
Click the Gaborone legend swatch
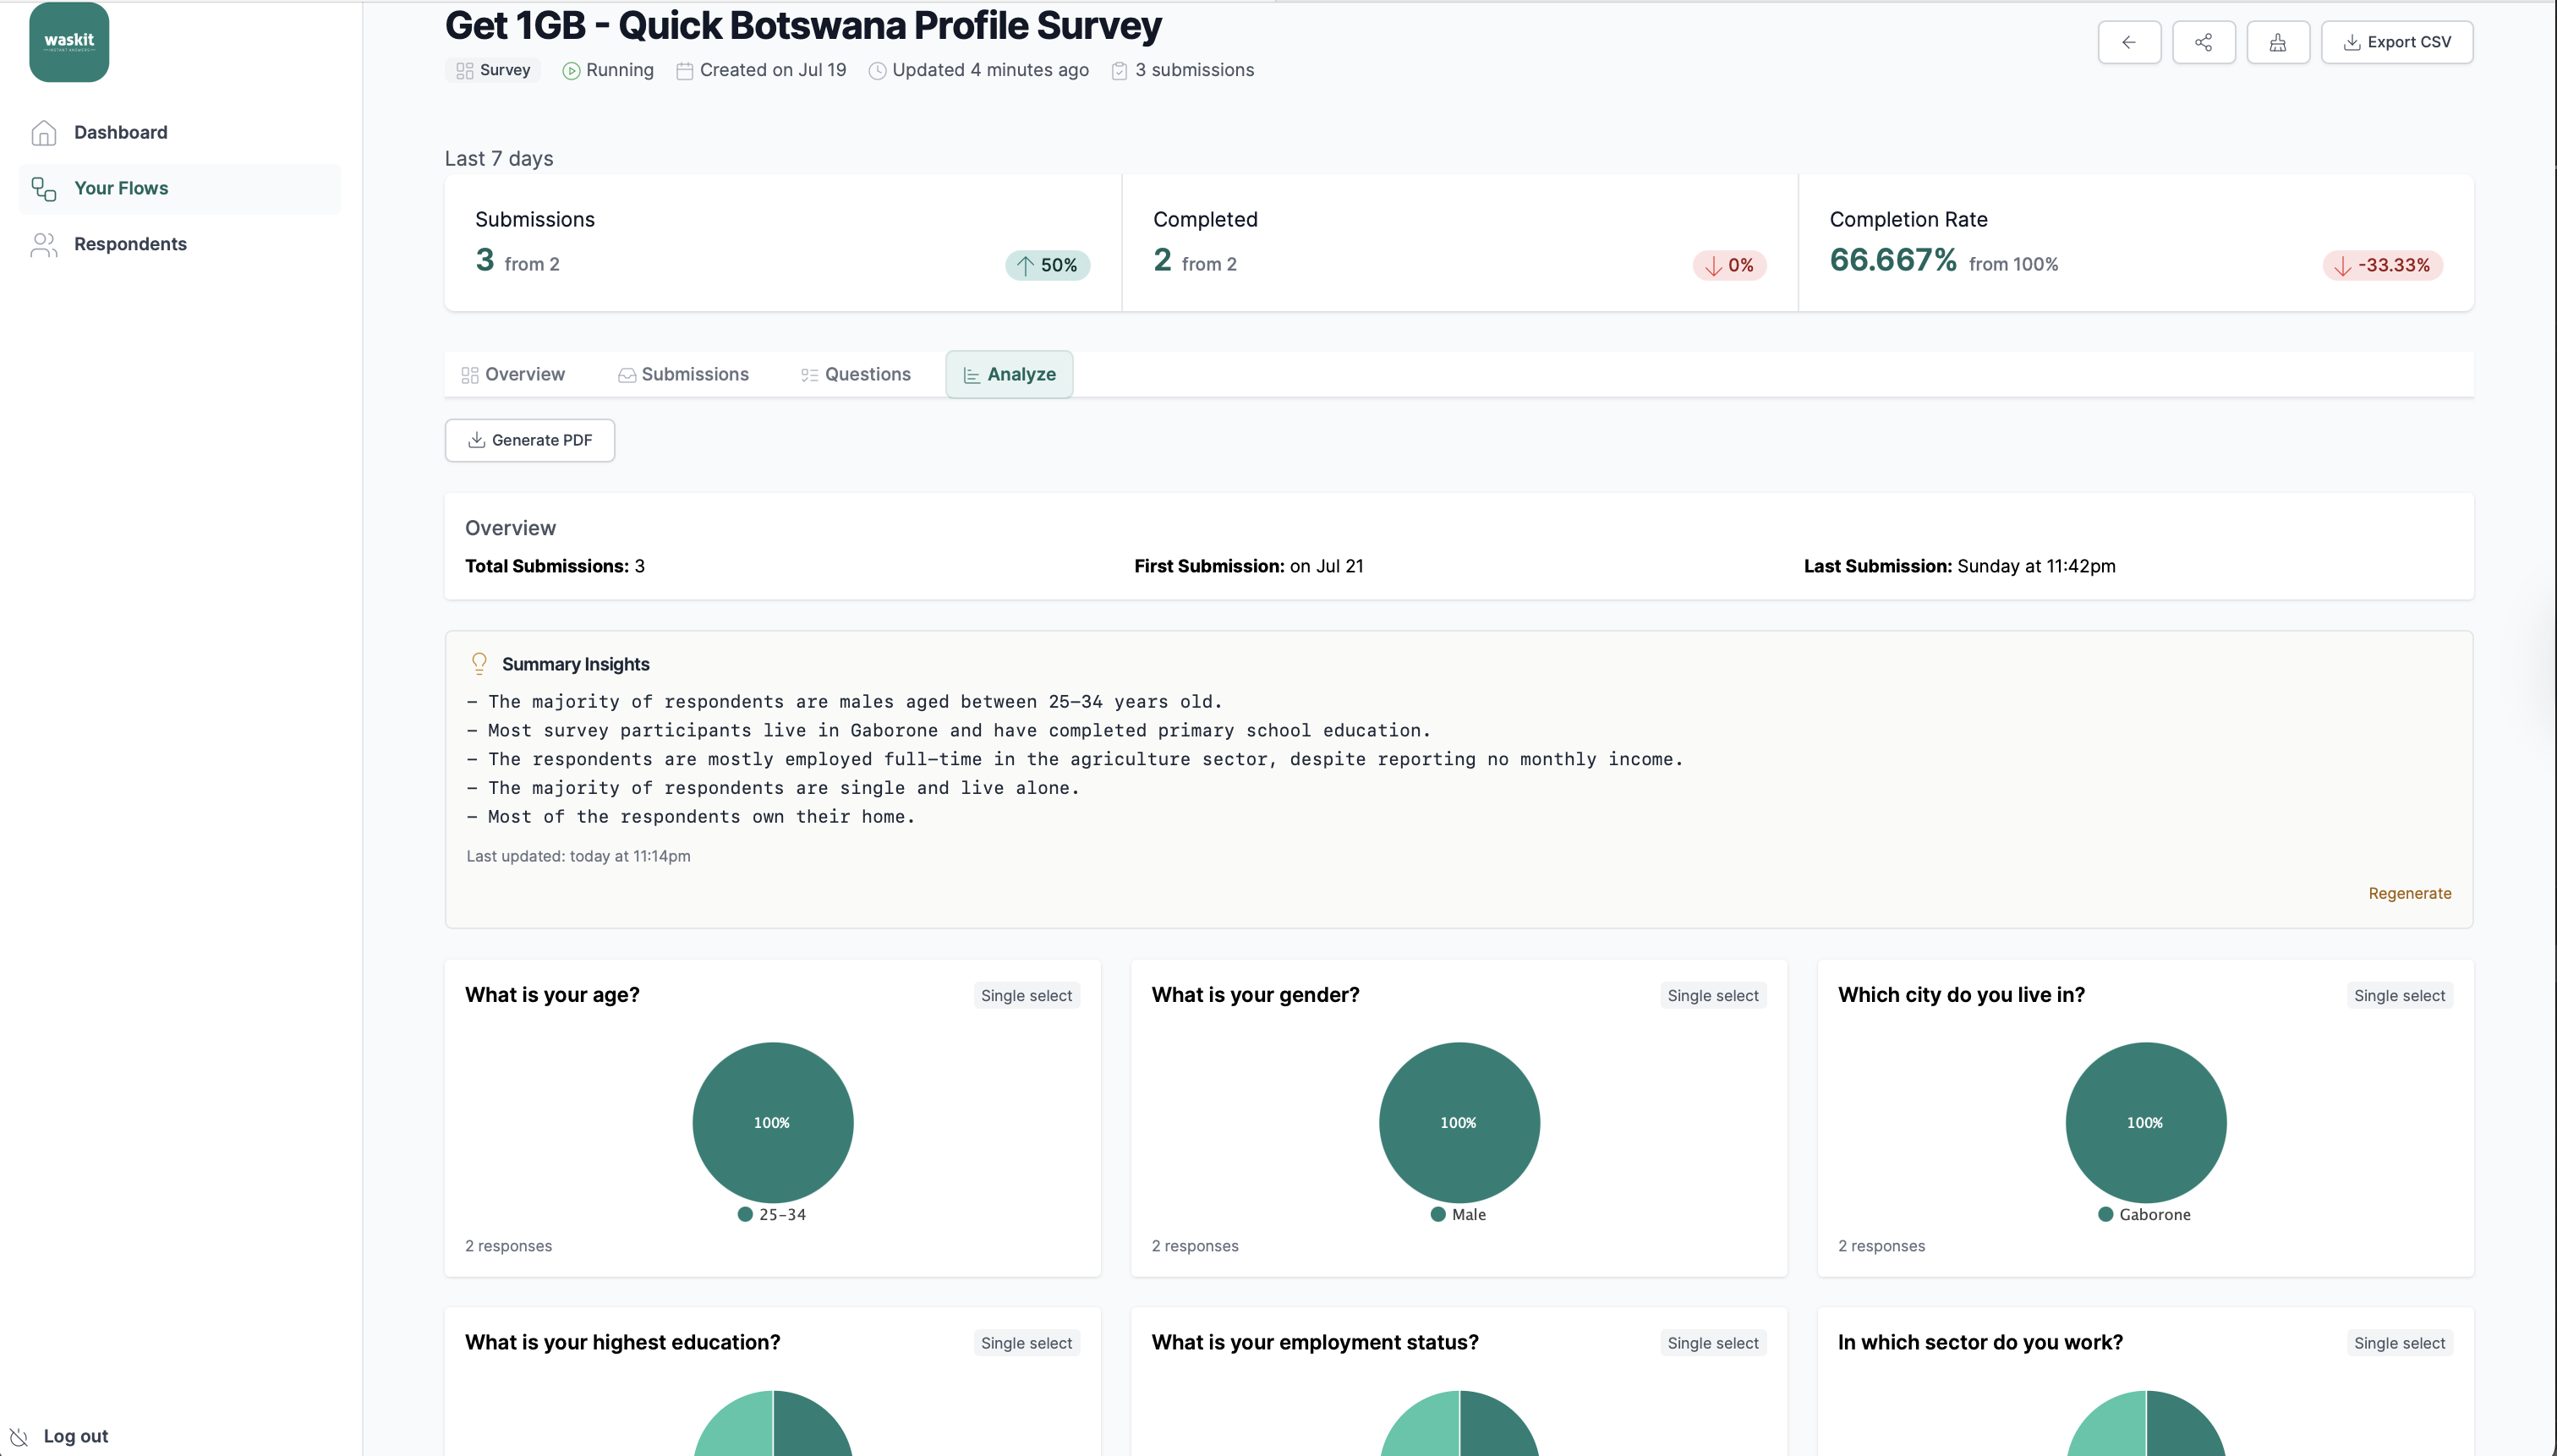[2106, 1214]
